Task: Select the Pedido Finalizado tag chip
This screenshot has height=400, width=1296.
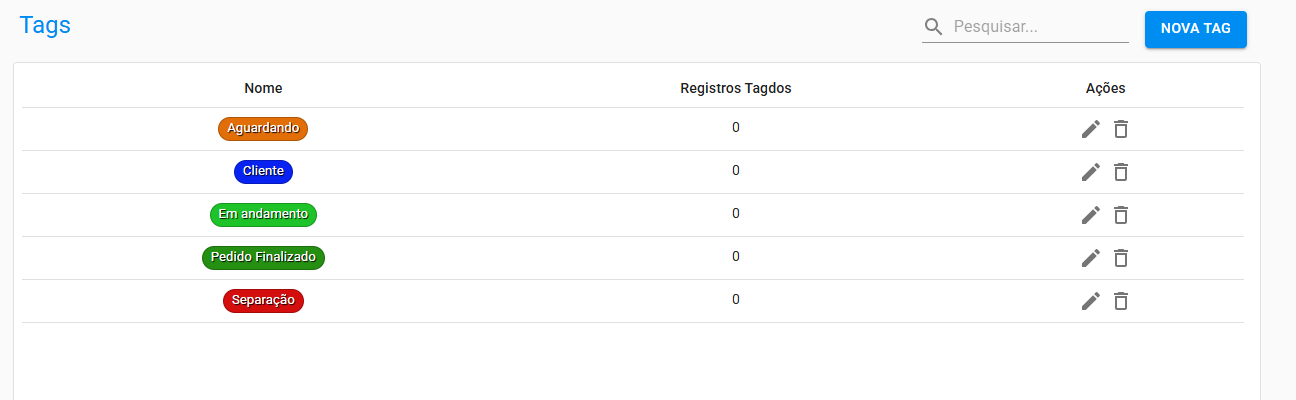Action: [x=263, y=257]
